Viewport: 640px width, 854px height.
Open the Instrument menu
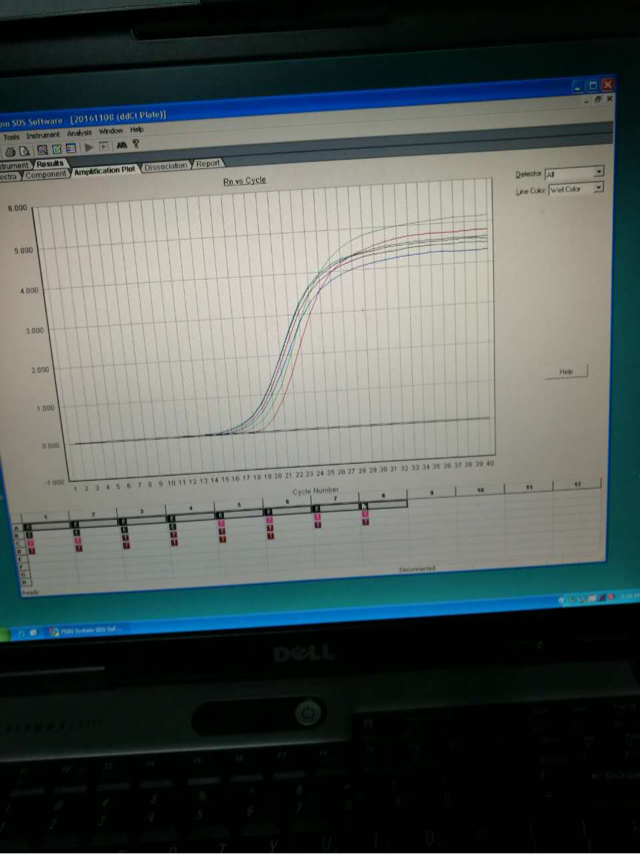click(x=43, y=135)
